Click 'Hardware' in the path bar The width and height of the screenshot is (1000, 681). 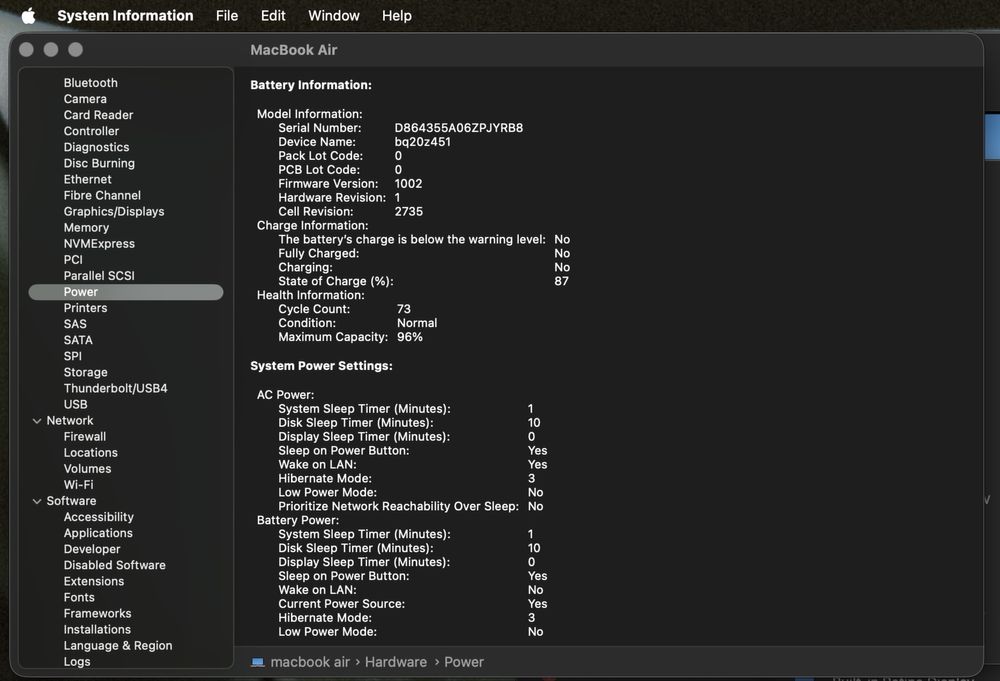pos(396,663)
